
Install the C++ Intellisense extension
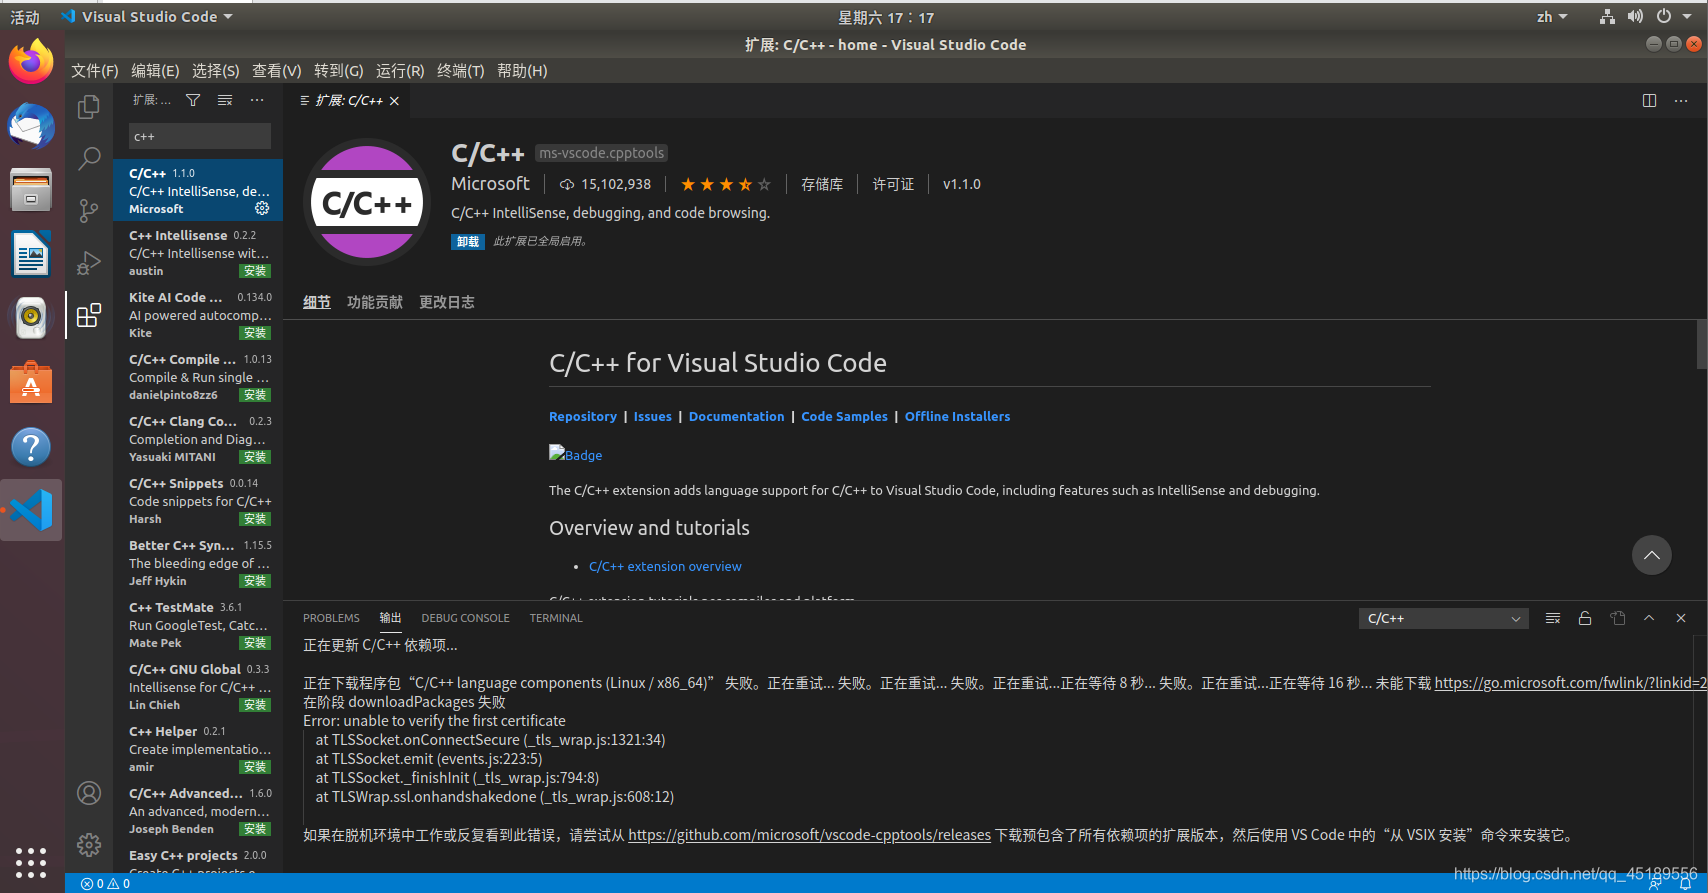point(255,271)
